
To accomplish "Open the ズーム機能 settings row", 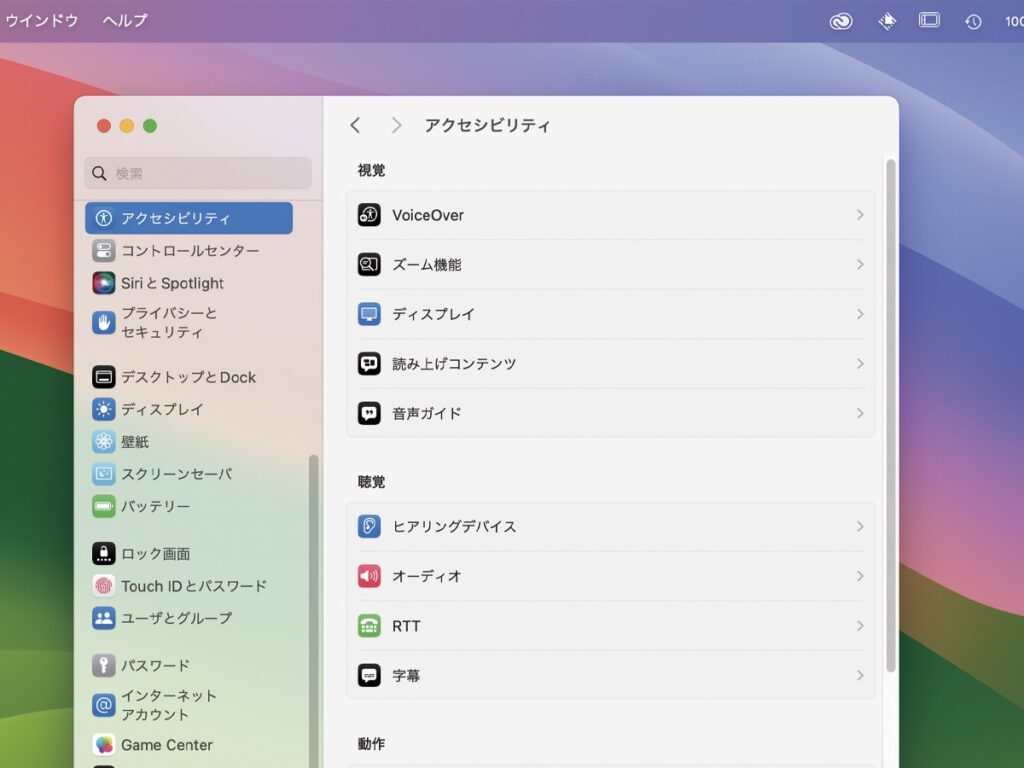I will click(611, 264).
